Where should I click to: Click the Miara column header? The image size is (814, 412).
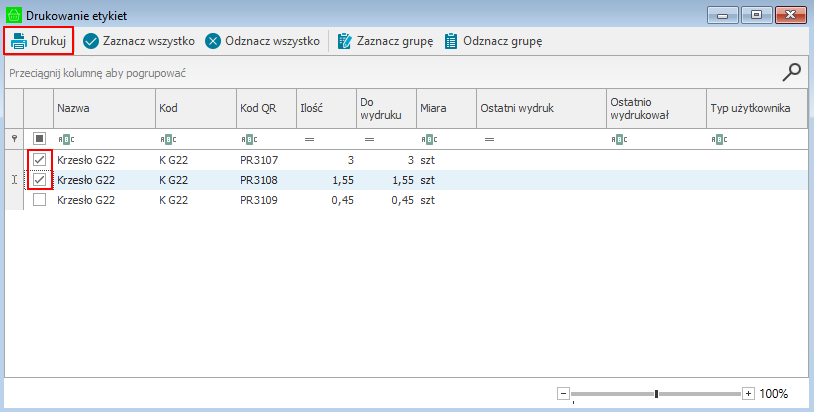coord(445,108)
